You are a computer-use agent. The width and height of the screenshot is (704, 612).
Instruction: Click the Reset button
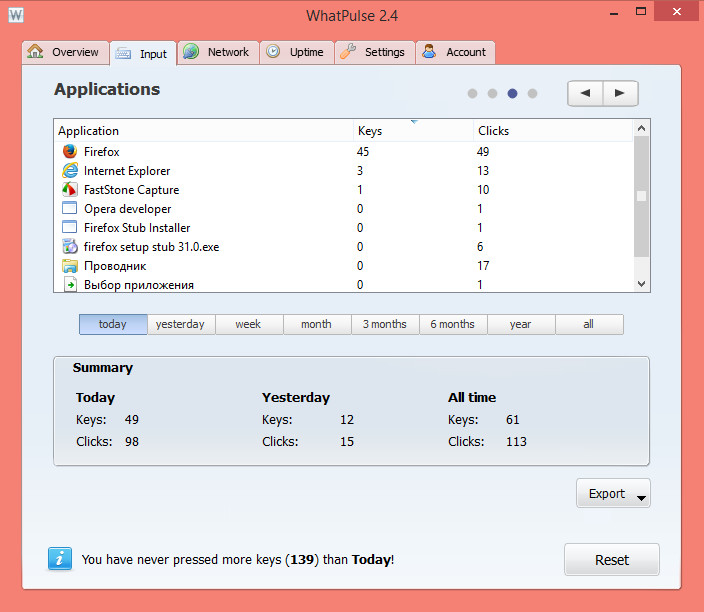coord(612,559)
